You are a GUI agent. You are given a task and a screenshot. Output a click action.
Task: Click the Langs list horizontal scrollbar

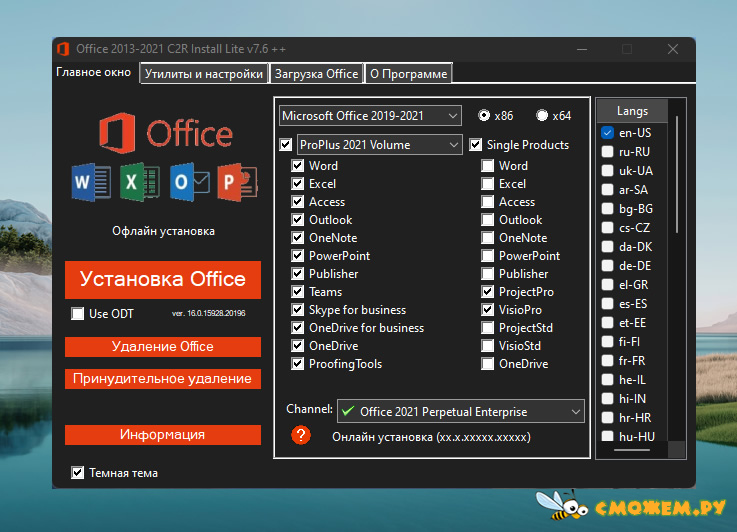[x=632, y=450]
